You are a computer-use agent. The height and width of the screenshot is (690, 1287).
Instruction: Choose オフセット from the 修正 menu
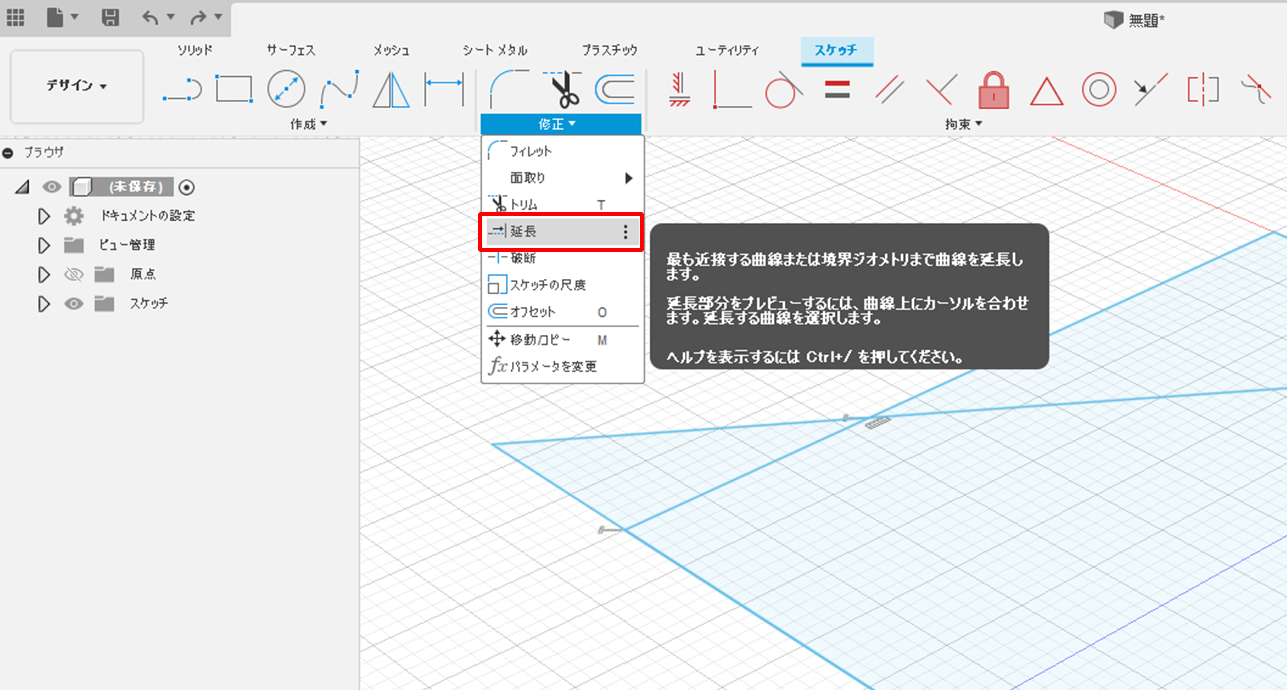(562, 312)
